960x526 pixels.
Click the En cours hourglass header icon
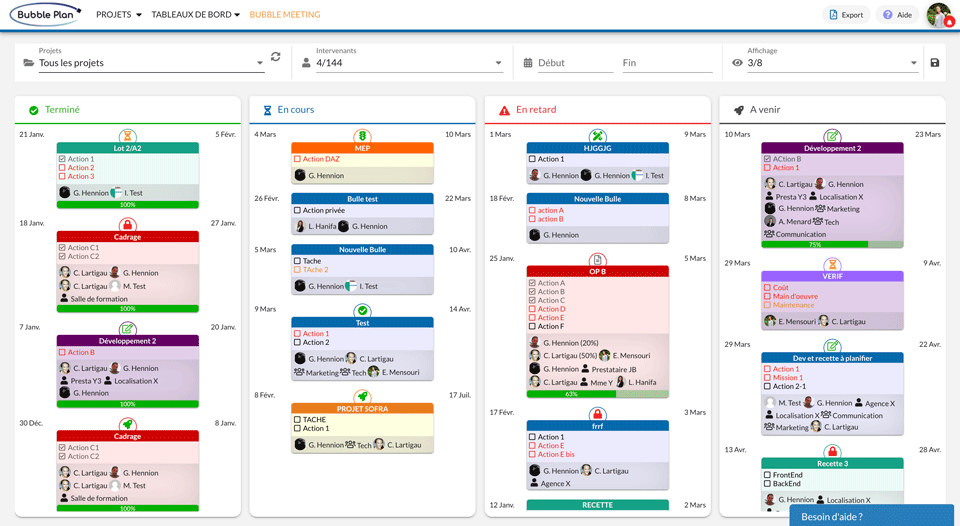tap(267, 110)
